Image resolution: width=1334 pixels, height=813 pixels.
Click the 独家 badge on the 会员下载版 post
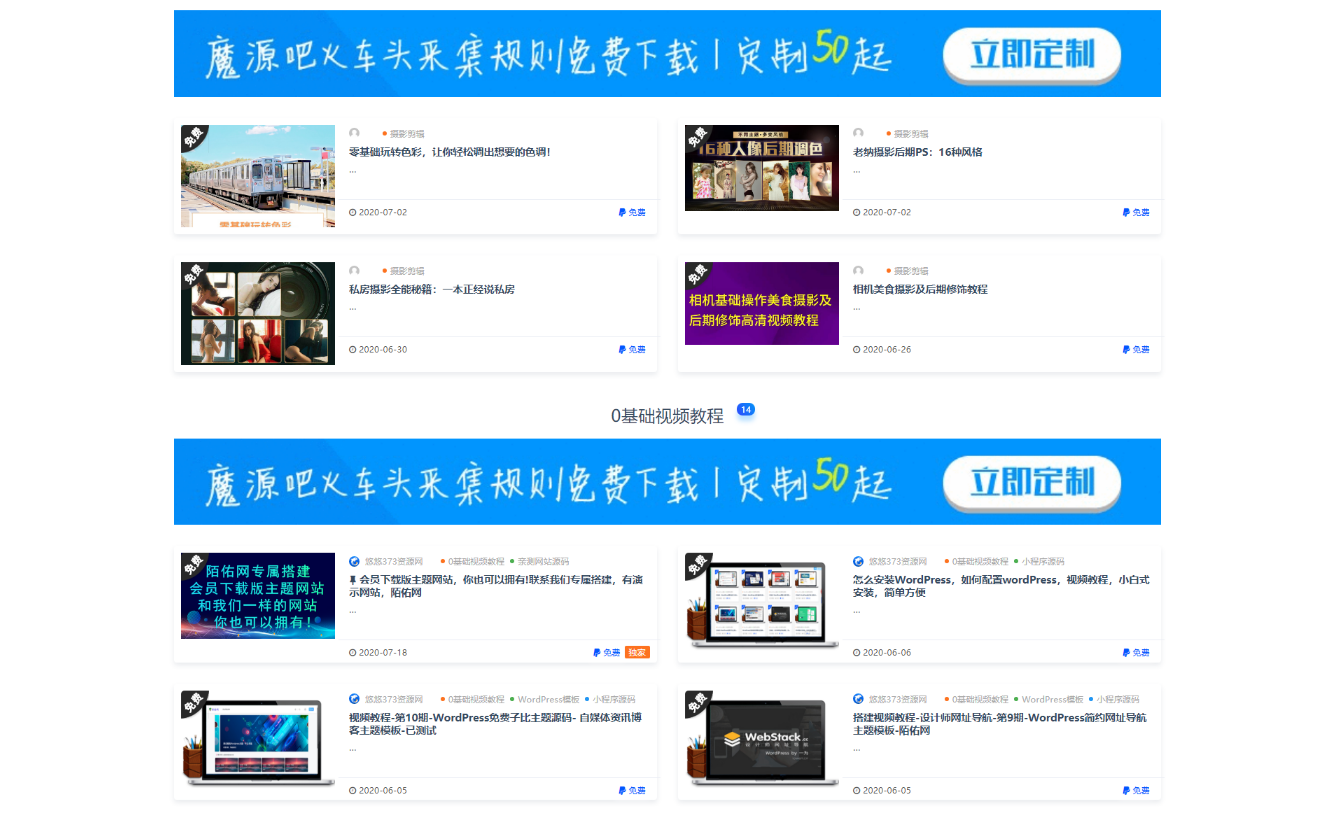pos(635,652)
